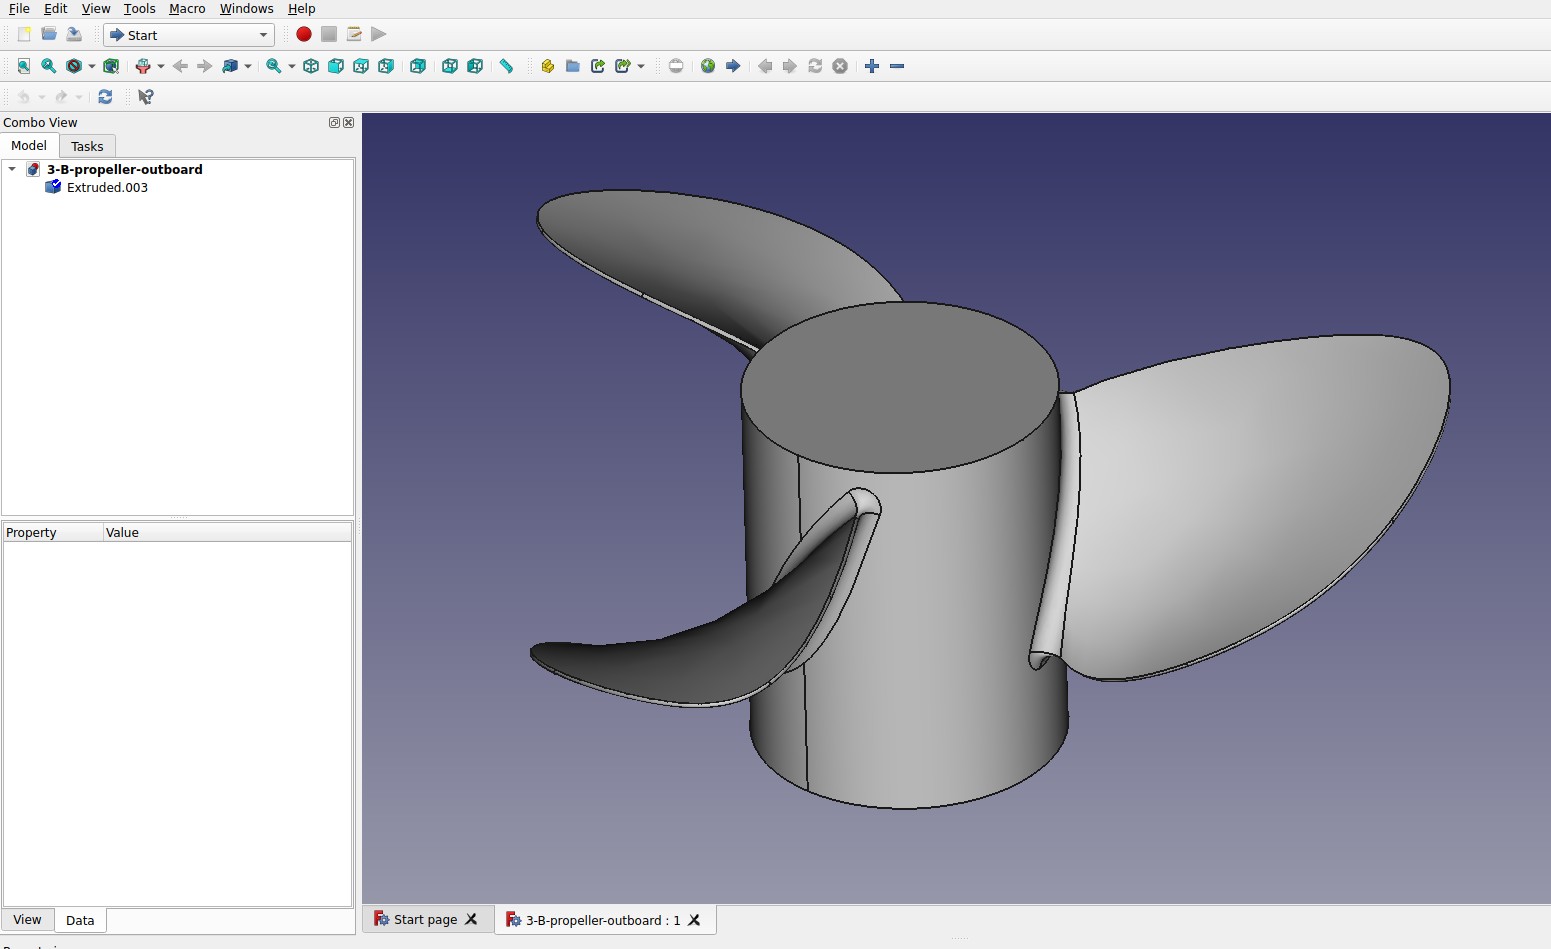
Task: Start macro recording with red record button
Action: (304, 34)
